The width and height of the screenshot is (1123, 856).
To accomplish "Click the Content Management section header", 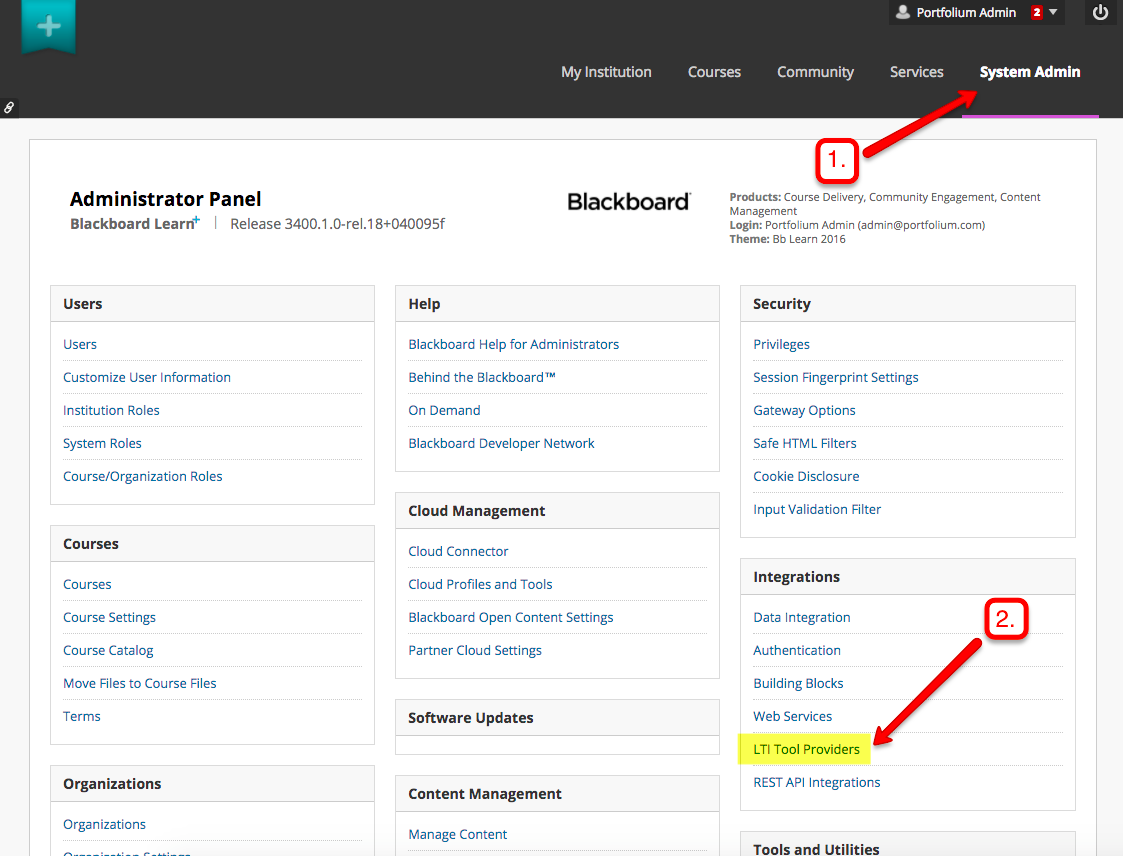I will pos(557,794).
